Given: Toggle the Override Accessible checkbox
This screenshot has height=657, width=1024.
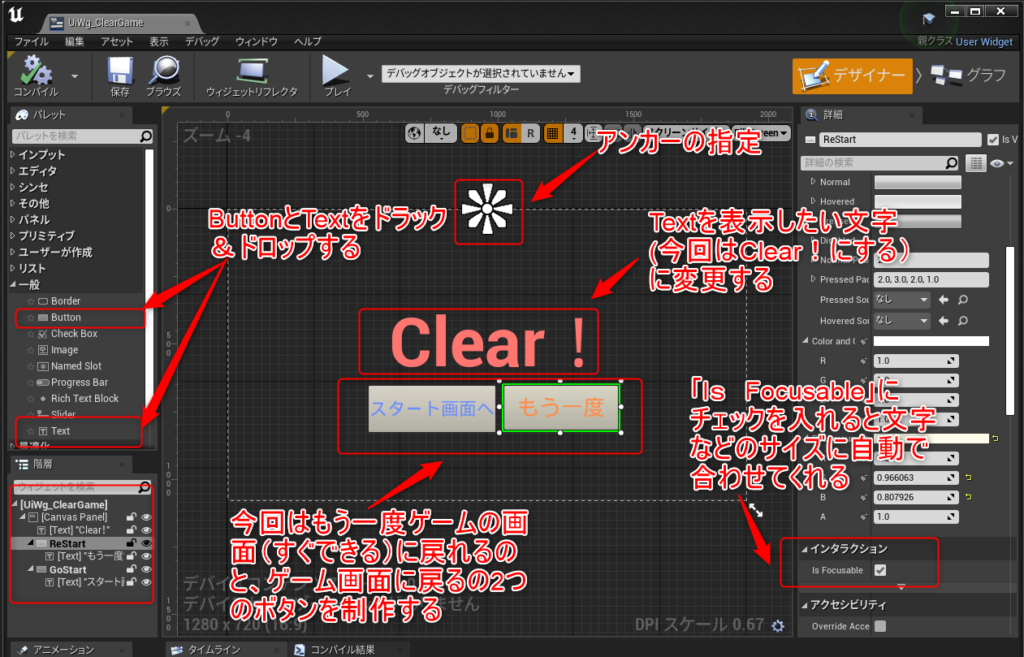Looking at the screenshot, I should click(880, 626).
